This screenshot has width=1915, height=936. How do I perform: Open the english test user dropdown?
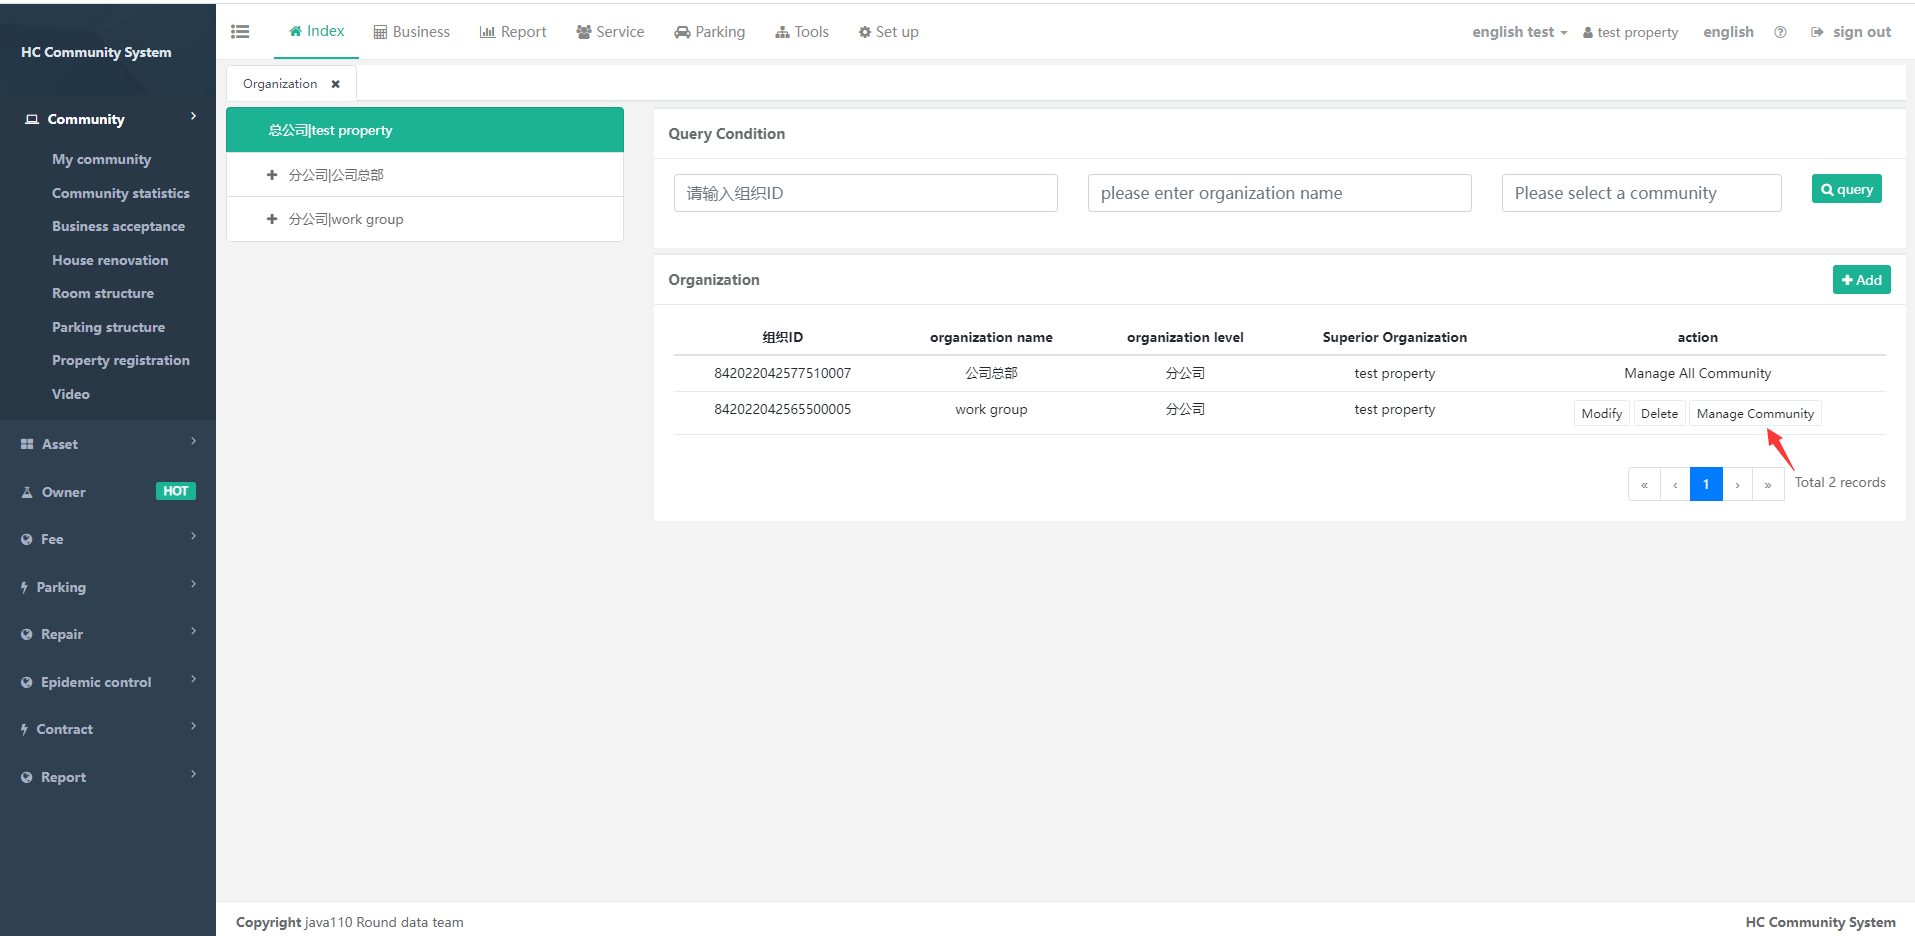(x=1518, y=32)
